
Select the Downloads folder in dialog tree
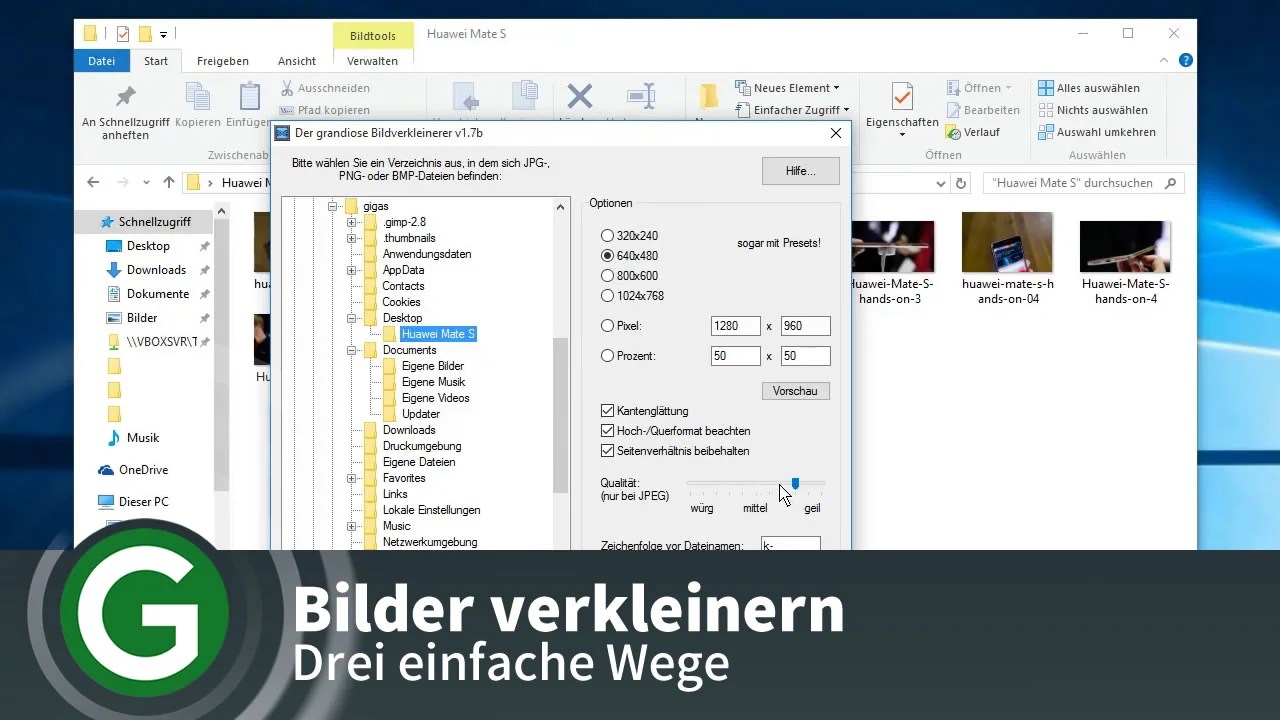pyautogui.click(x=409, y=430)
